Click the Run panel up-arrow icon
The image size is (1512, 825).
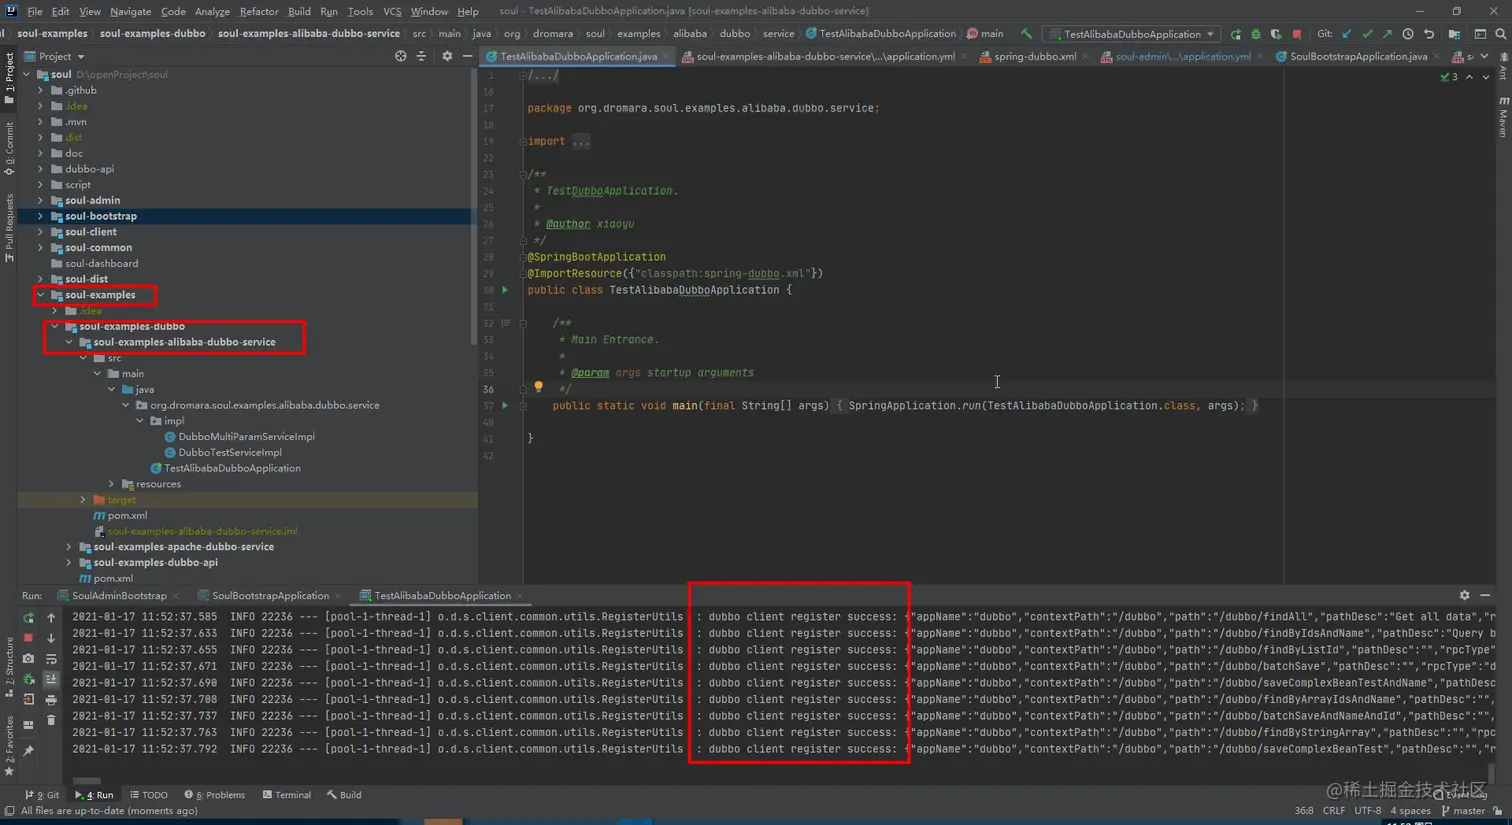point(51,618)
